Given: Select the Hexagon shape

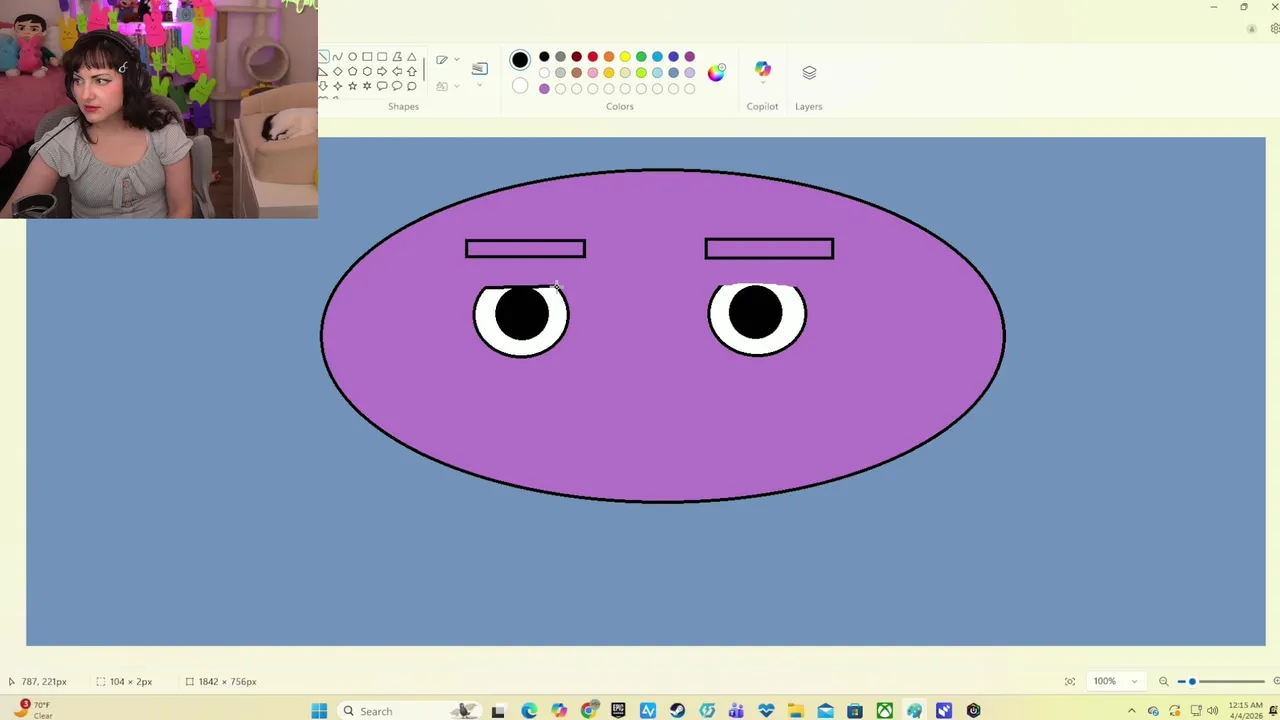Looking at the screenshot, I should click(x=367, y=72).
